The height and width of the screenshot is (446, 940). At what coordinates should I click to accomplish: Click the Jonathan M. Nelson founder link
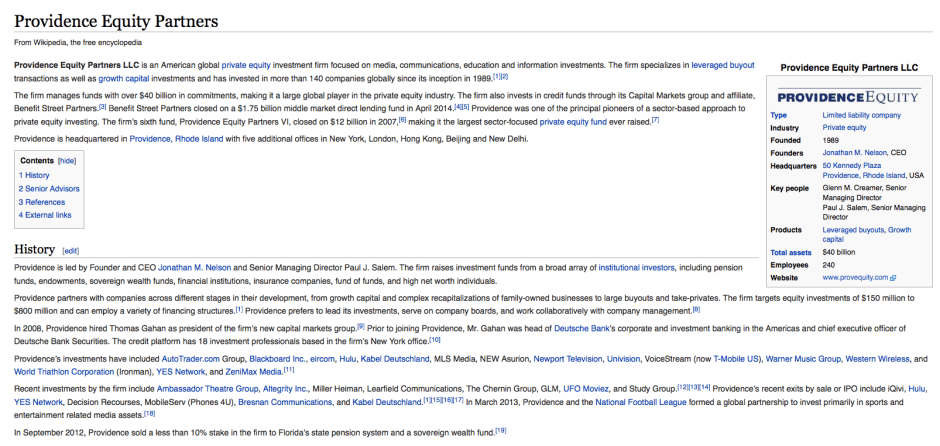tap(853, 153)
